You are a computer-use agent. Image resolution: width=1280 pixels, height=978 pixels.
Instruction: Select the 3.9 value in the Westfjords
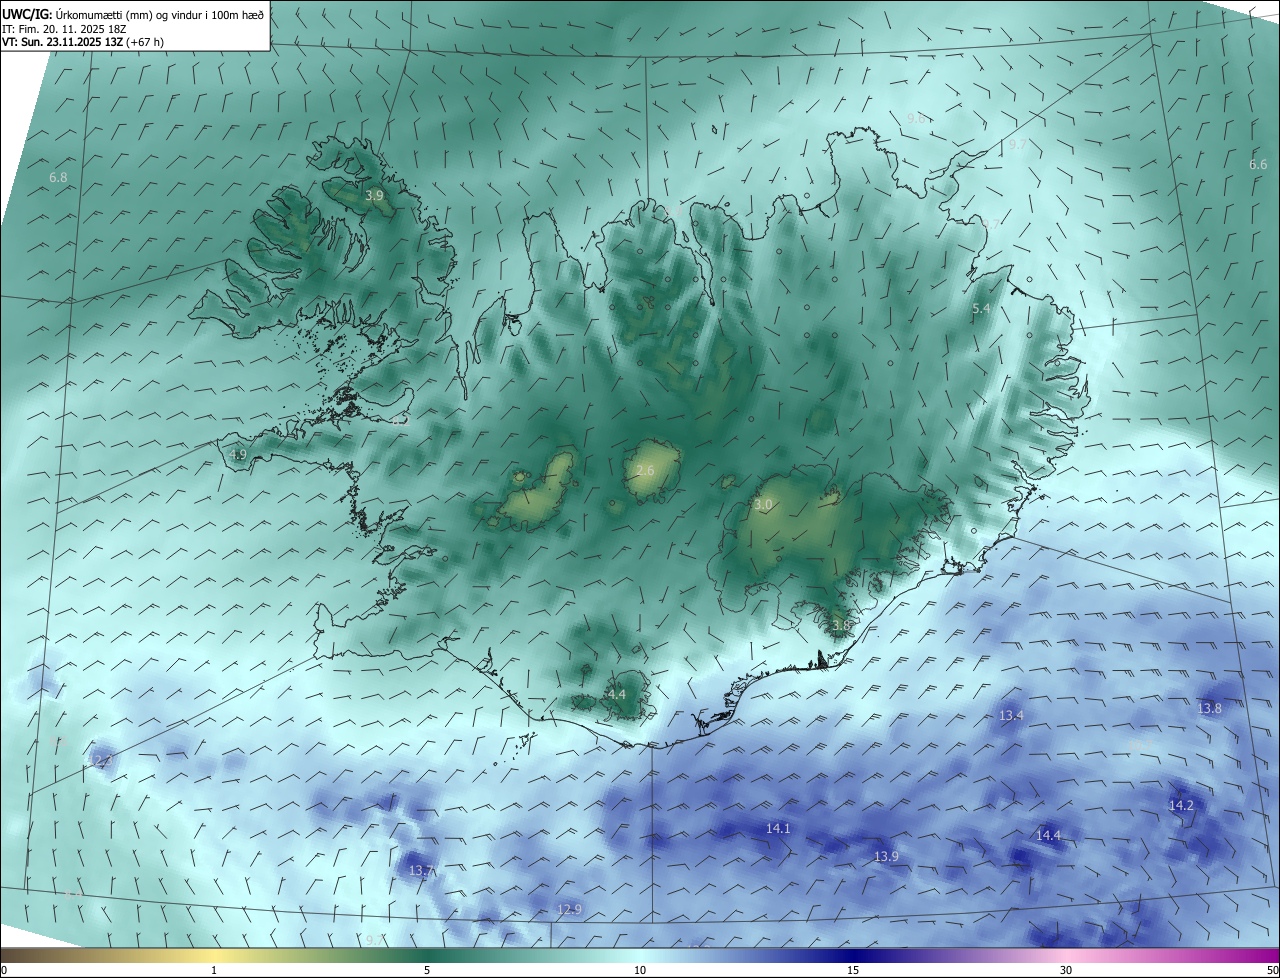pos(374,196)
